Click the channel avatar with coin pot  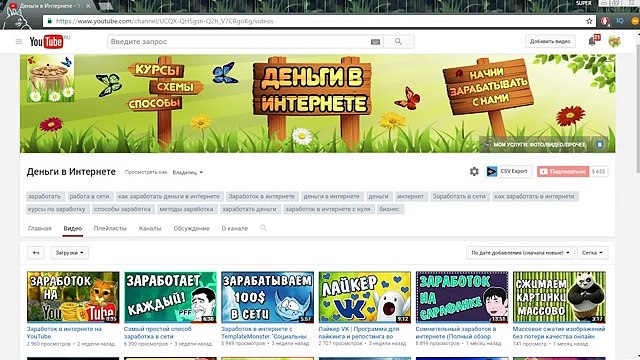click(51, 79)
